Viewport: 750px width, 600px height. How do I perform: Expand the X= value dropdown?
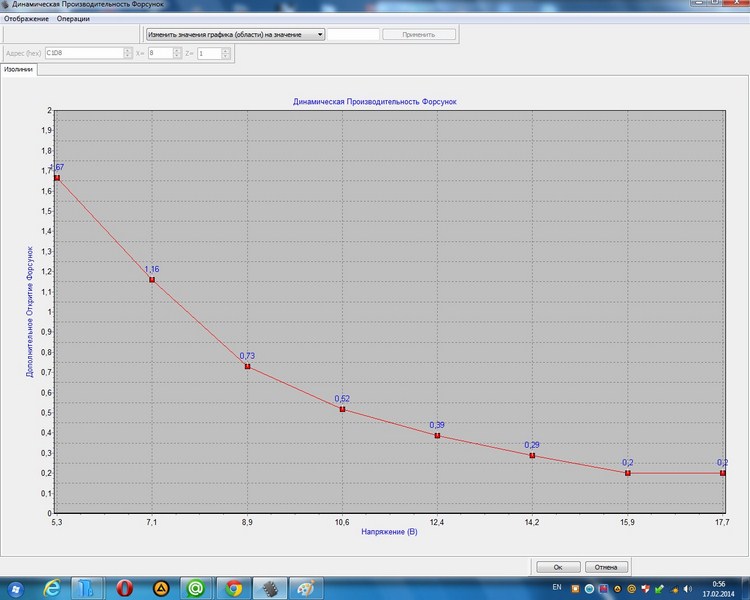tap(177, 53)
